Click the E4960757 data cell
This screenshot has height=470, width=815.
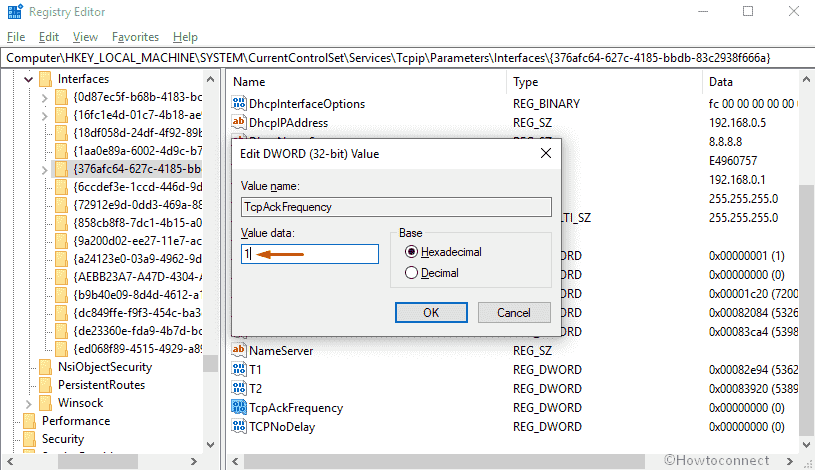point(733,161)
